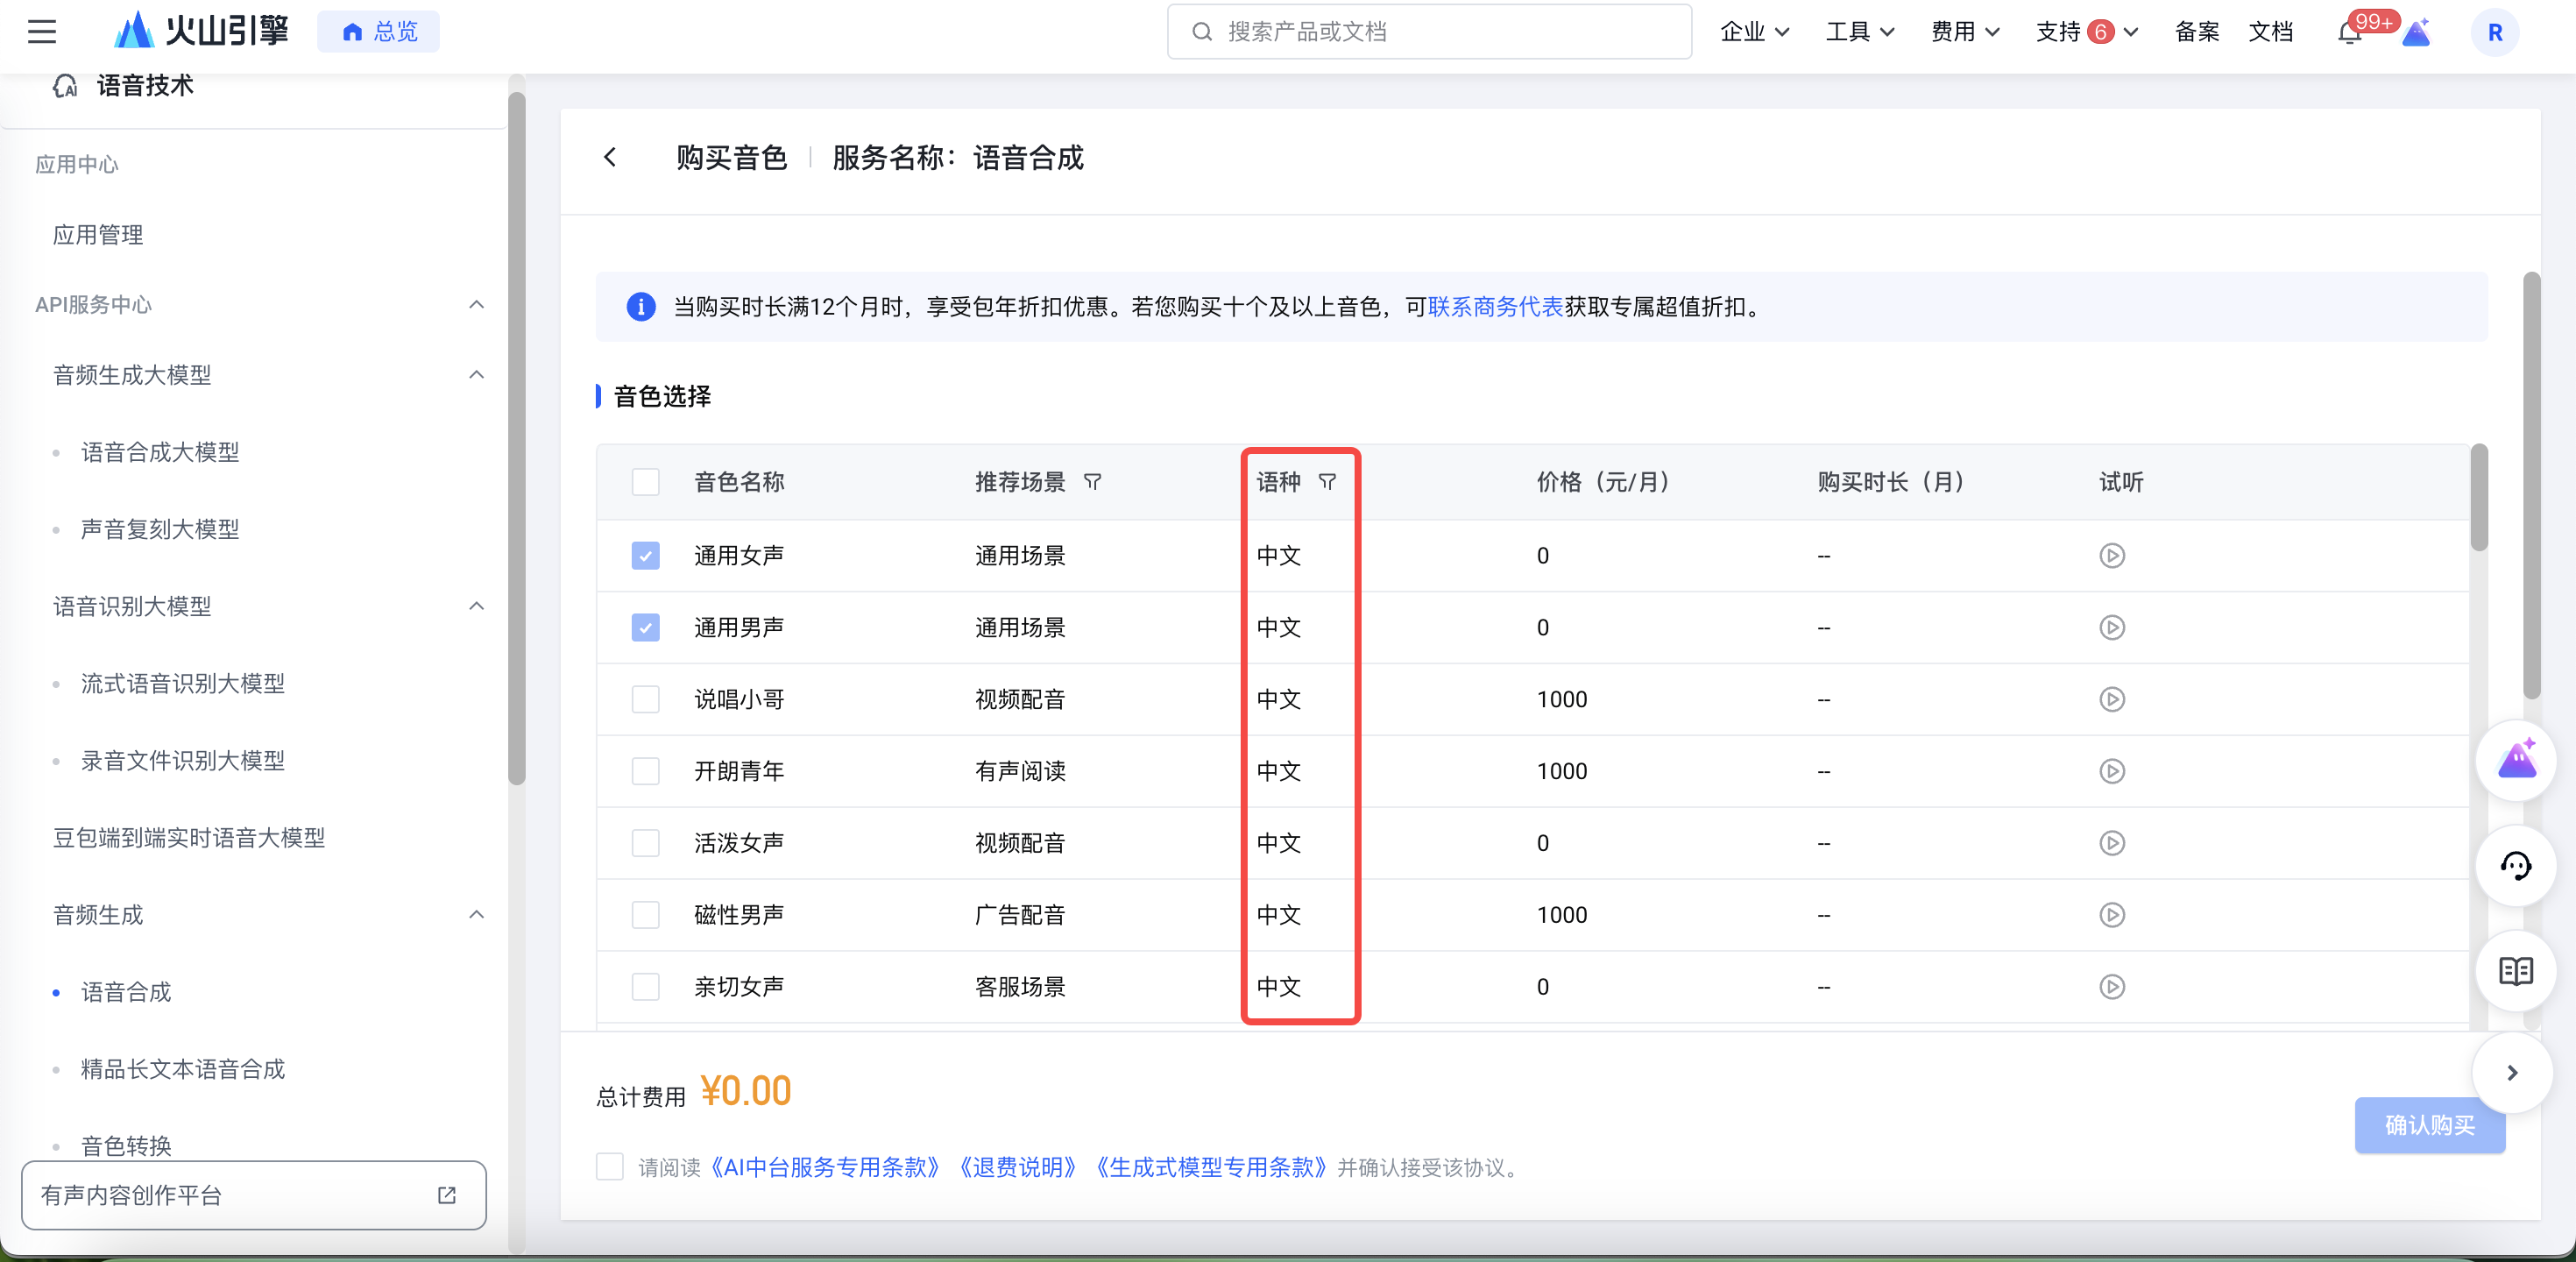The image size is (2576, 1262).
Task: Collapse the 语音识别大模型 group
Action: click(x=477, y=606)
